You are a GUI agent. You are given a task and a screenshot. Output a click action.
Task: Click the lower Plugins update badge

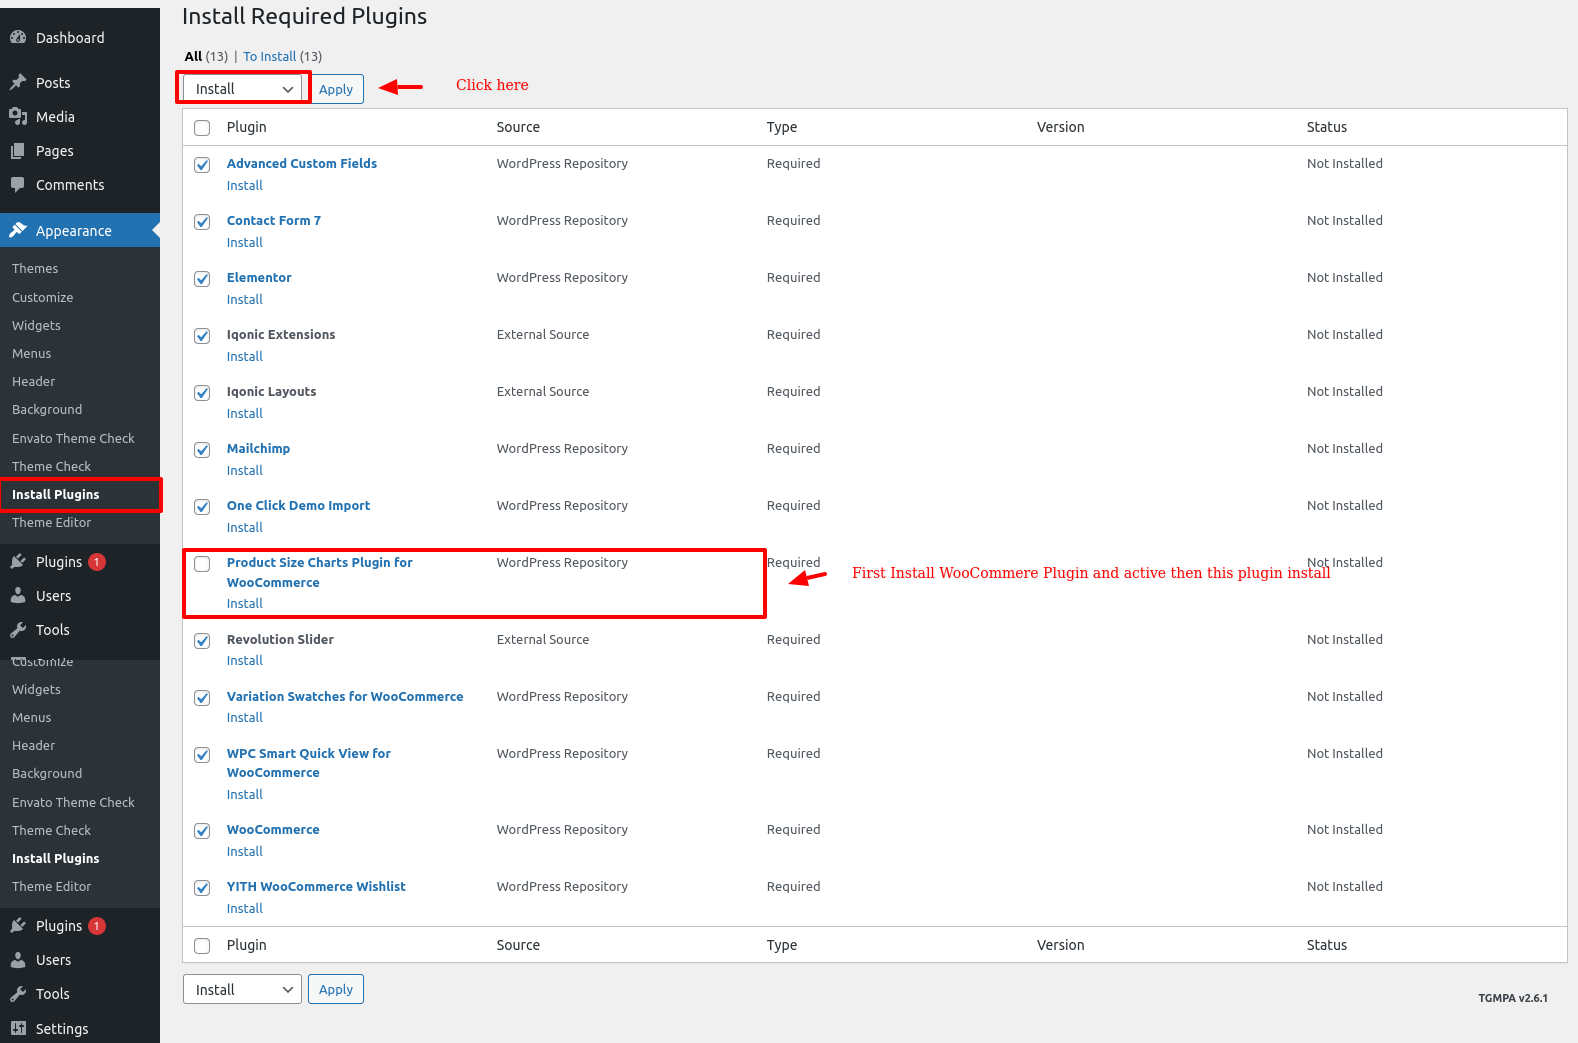tap(97, 926)
